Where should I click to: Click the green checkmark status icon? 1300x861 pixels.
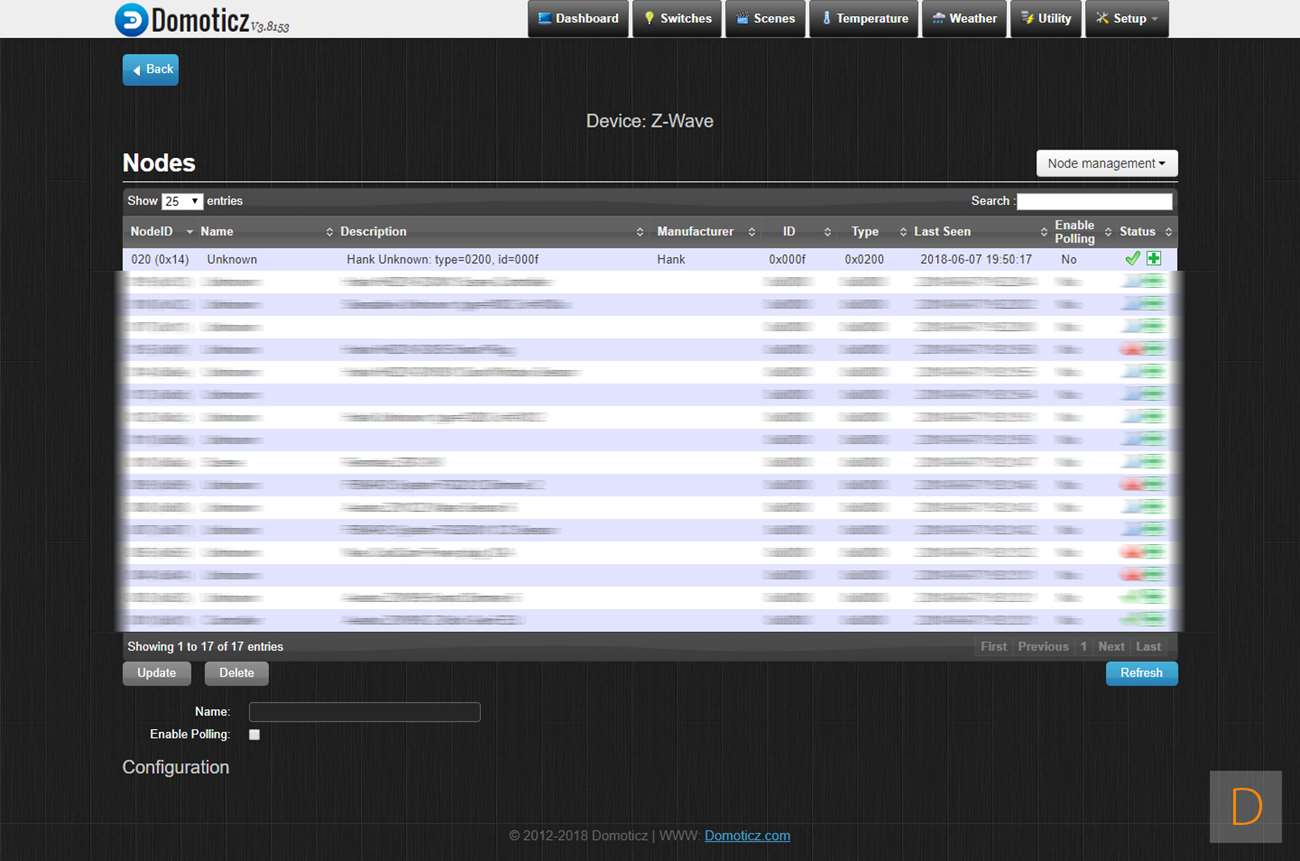[x=1132, y=259]
